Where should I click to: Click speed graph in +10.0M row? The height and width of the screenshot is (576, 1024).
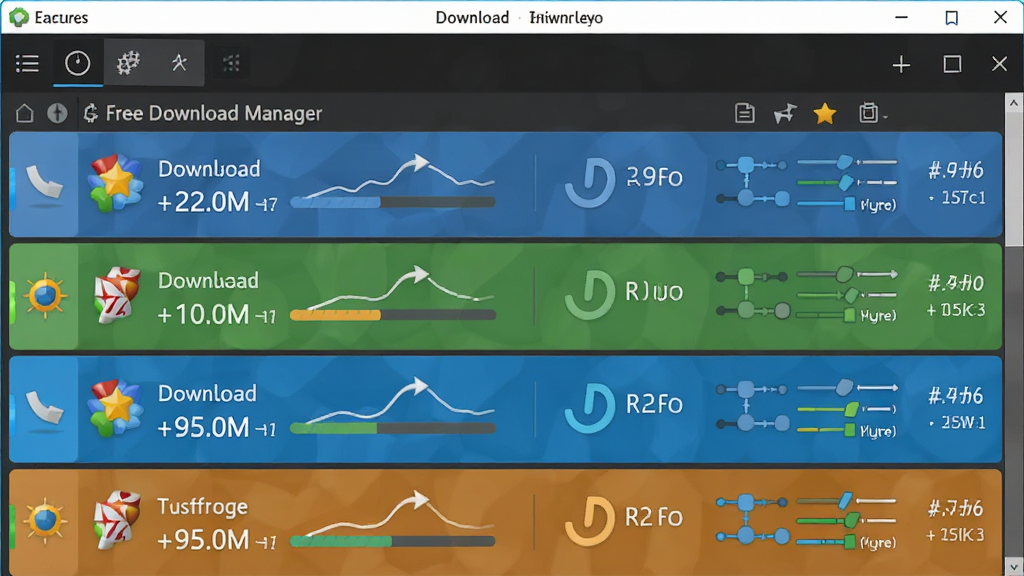(x=400, y=287)
